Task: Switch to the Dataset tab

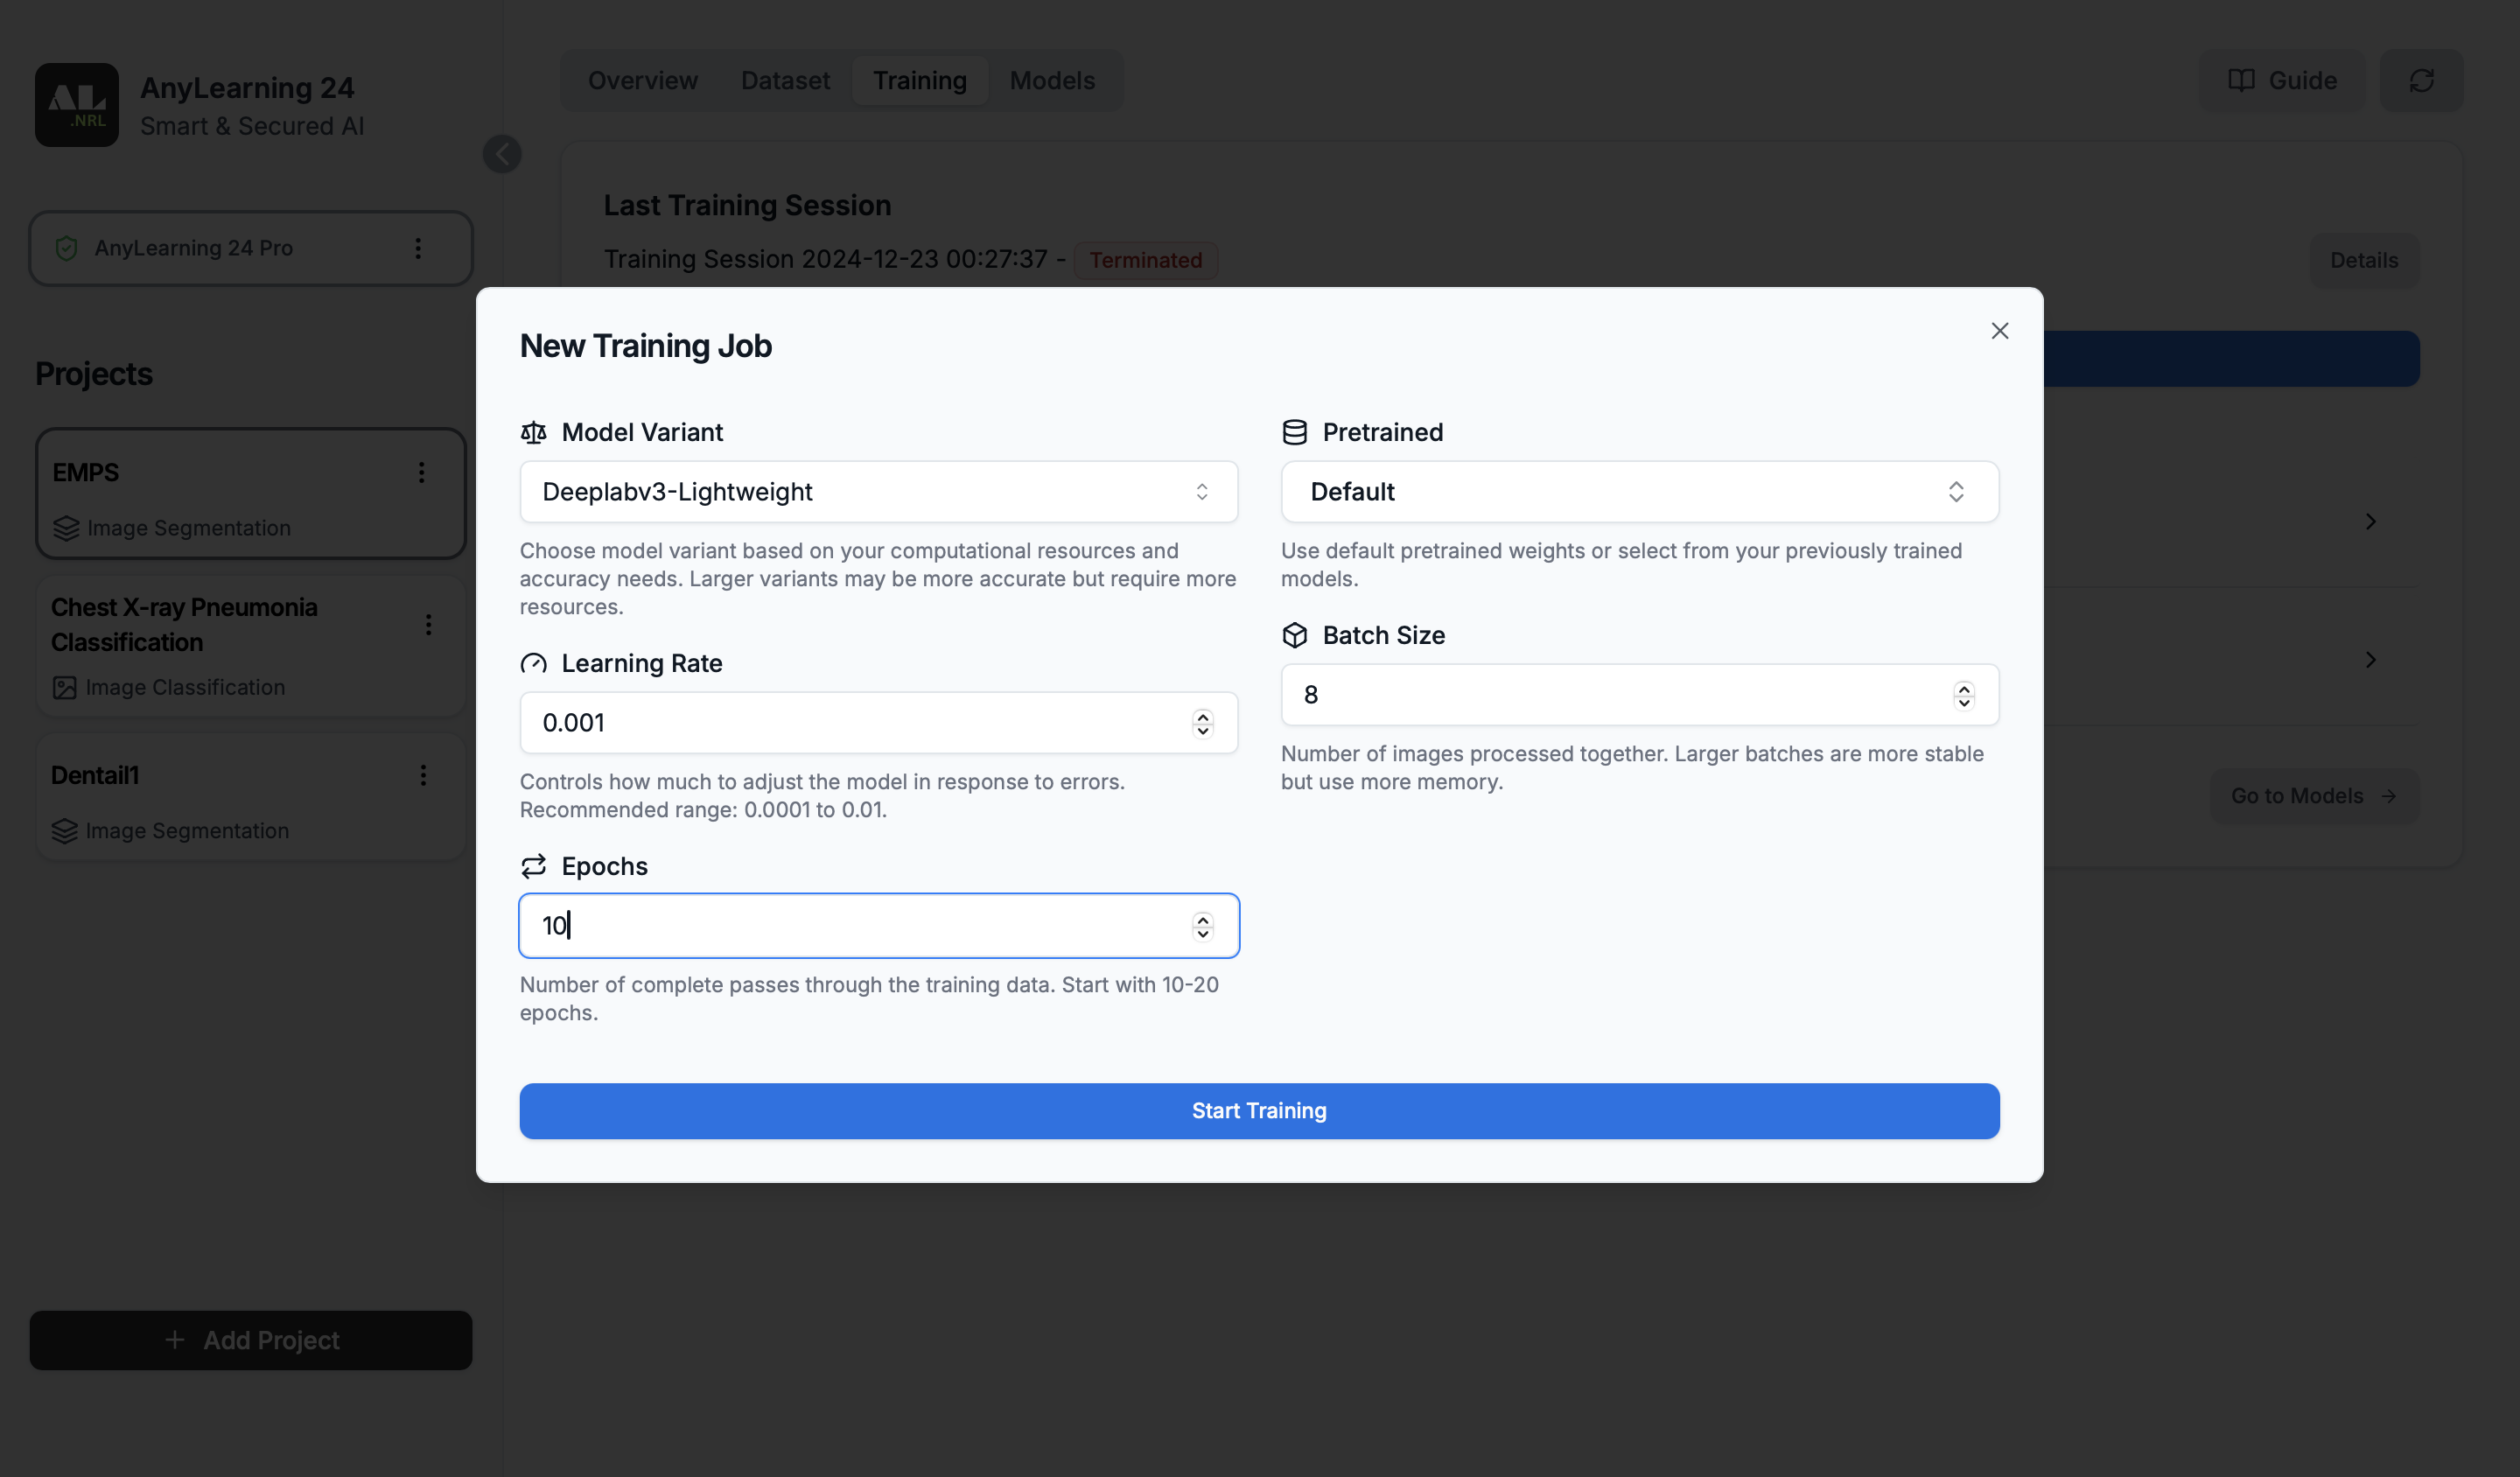Action: coord(784,80)
